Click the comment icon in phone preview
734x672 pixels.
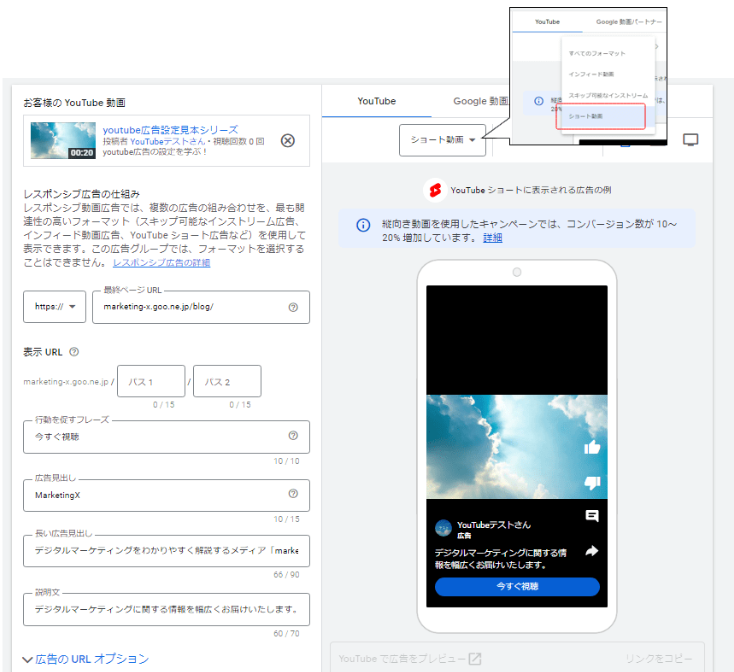pyautogui.click(x=592, y=516)
